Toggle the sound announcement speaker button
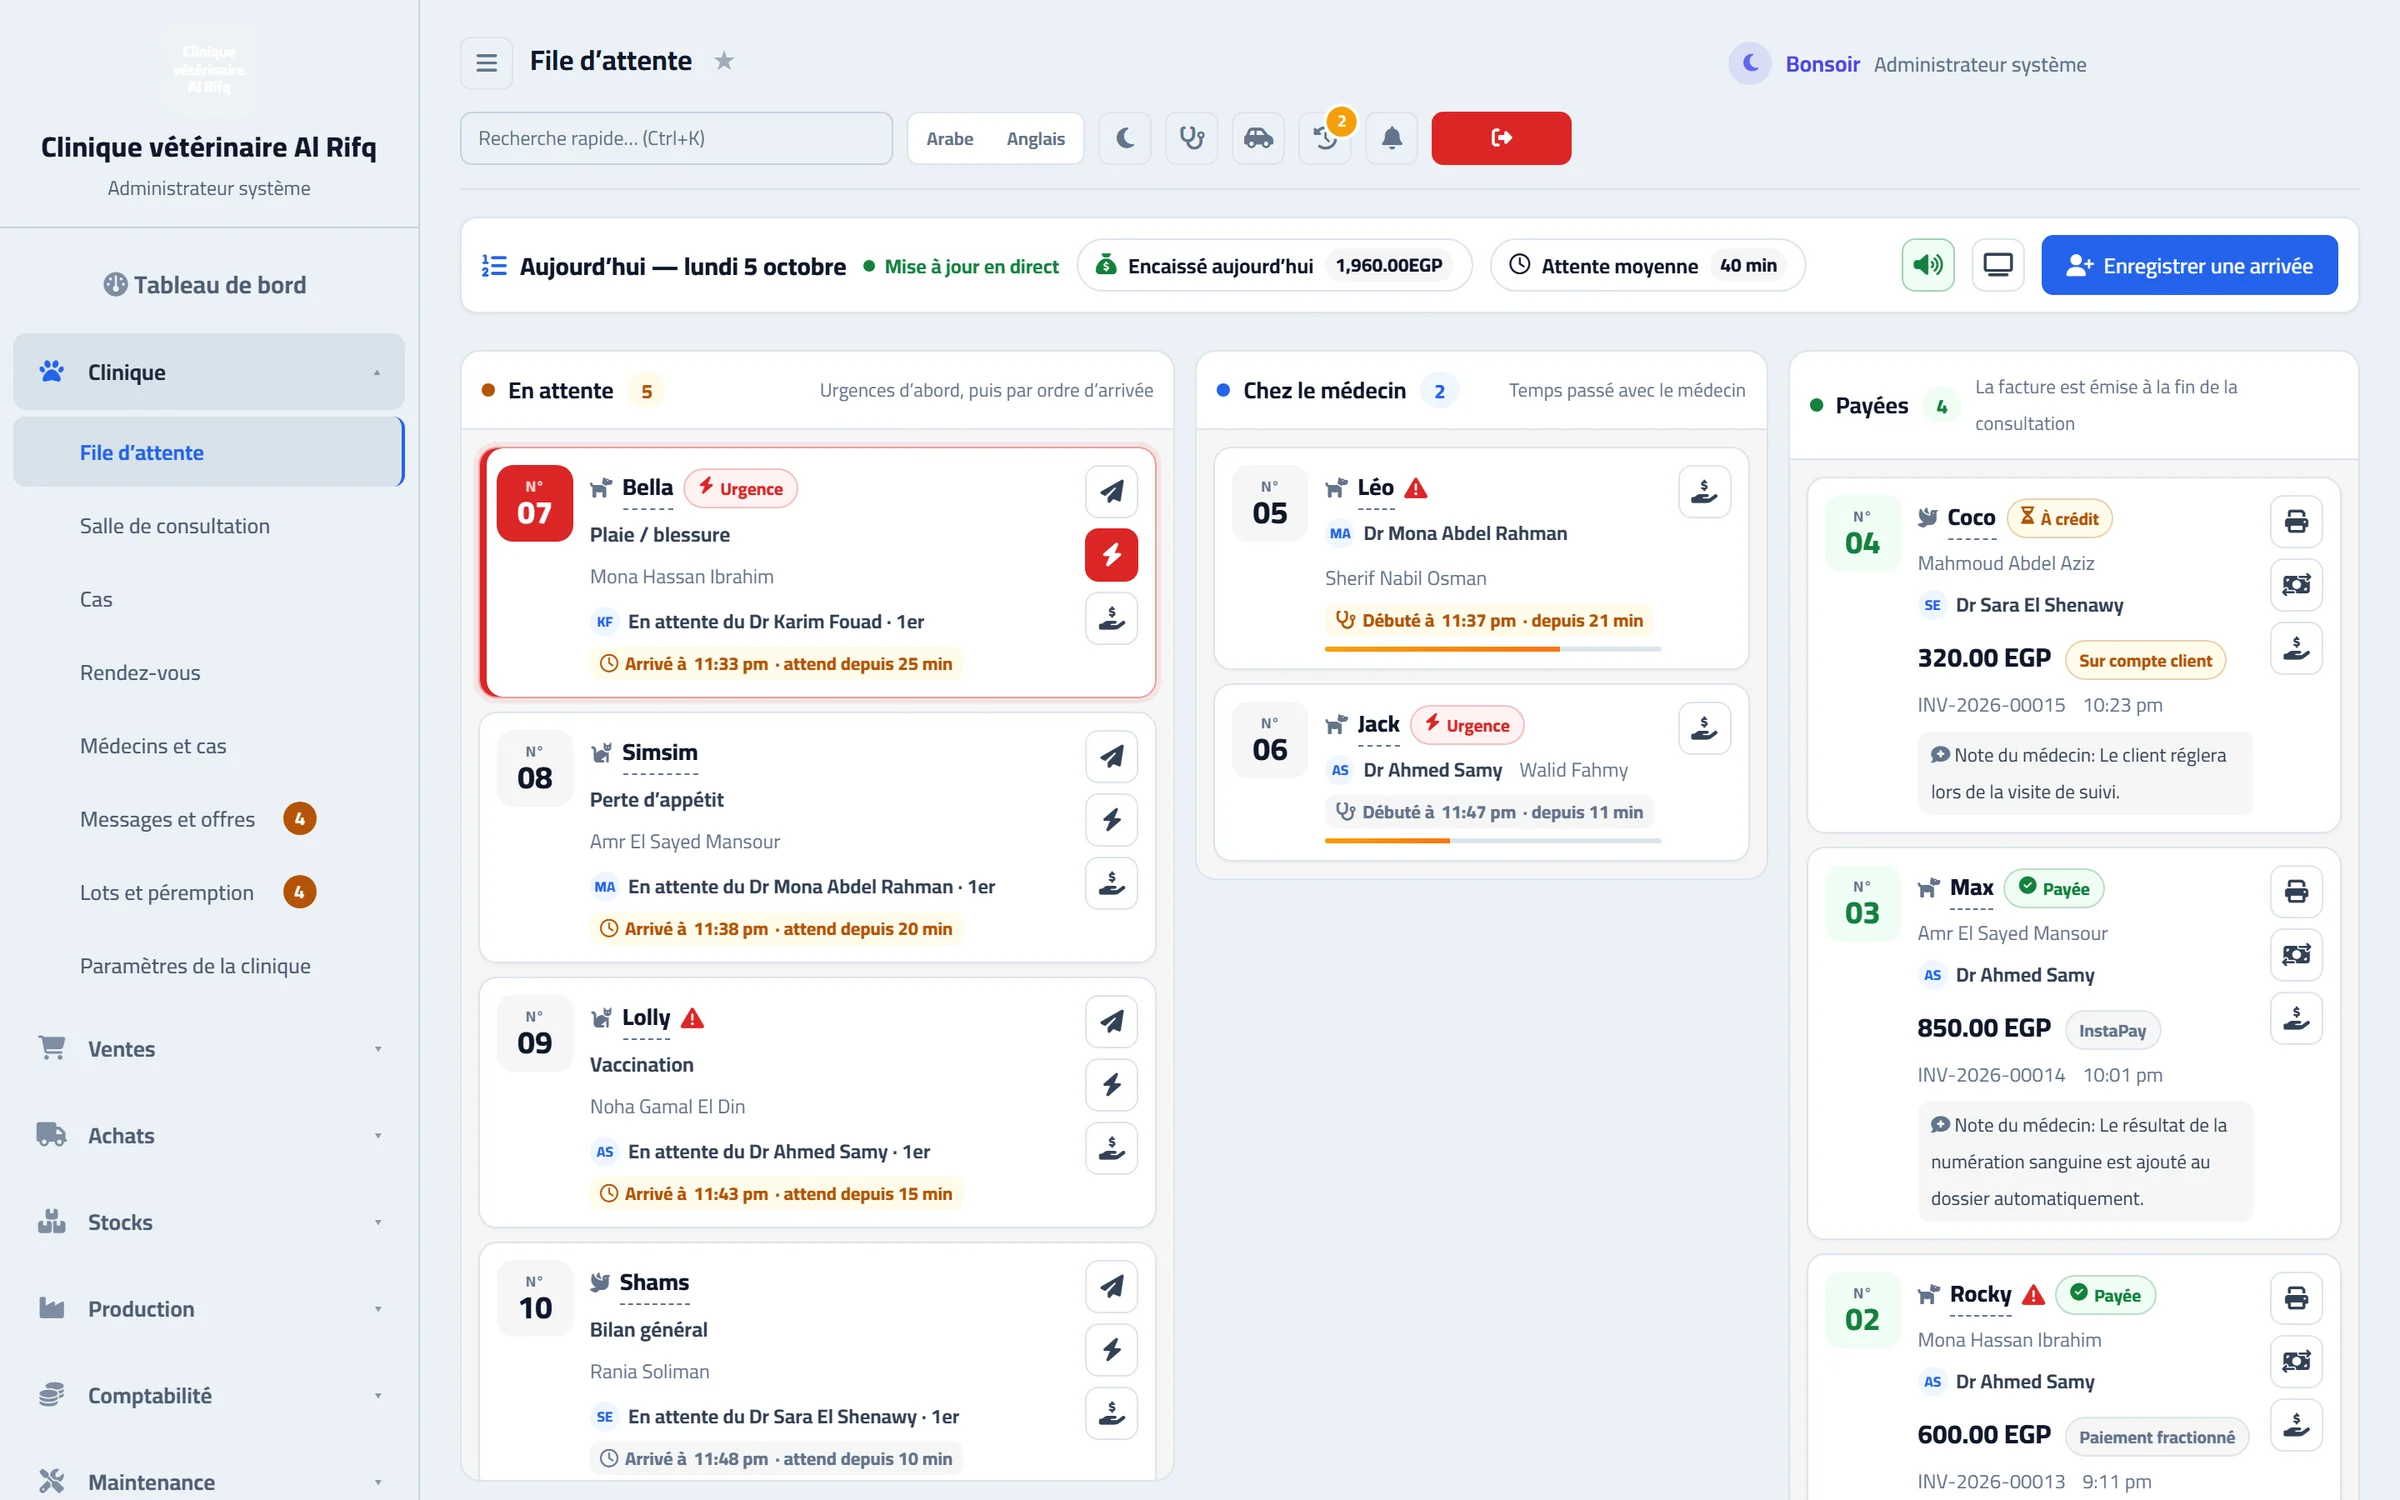This screenshot has height=1500, width=2400. [x=1927, y=265]
